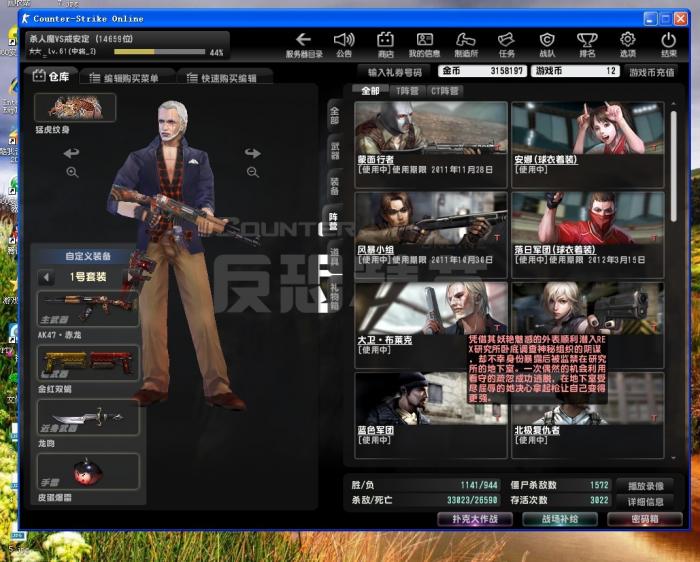The height and width of the screenshot is (562, 700).
Task: Open the clan (战队) shield icon
Action: pos(547,45)
